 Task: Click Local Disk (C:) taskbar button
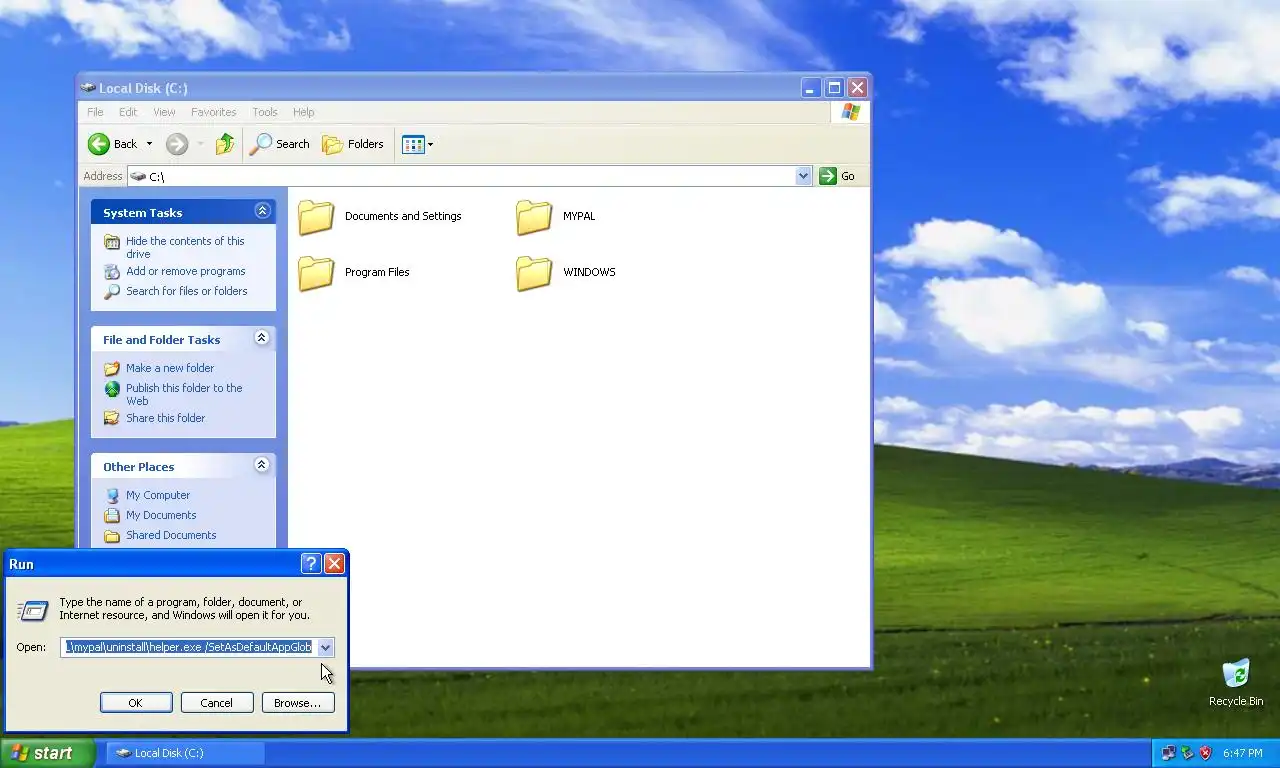click(186, 753)
